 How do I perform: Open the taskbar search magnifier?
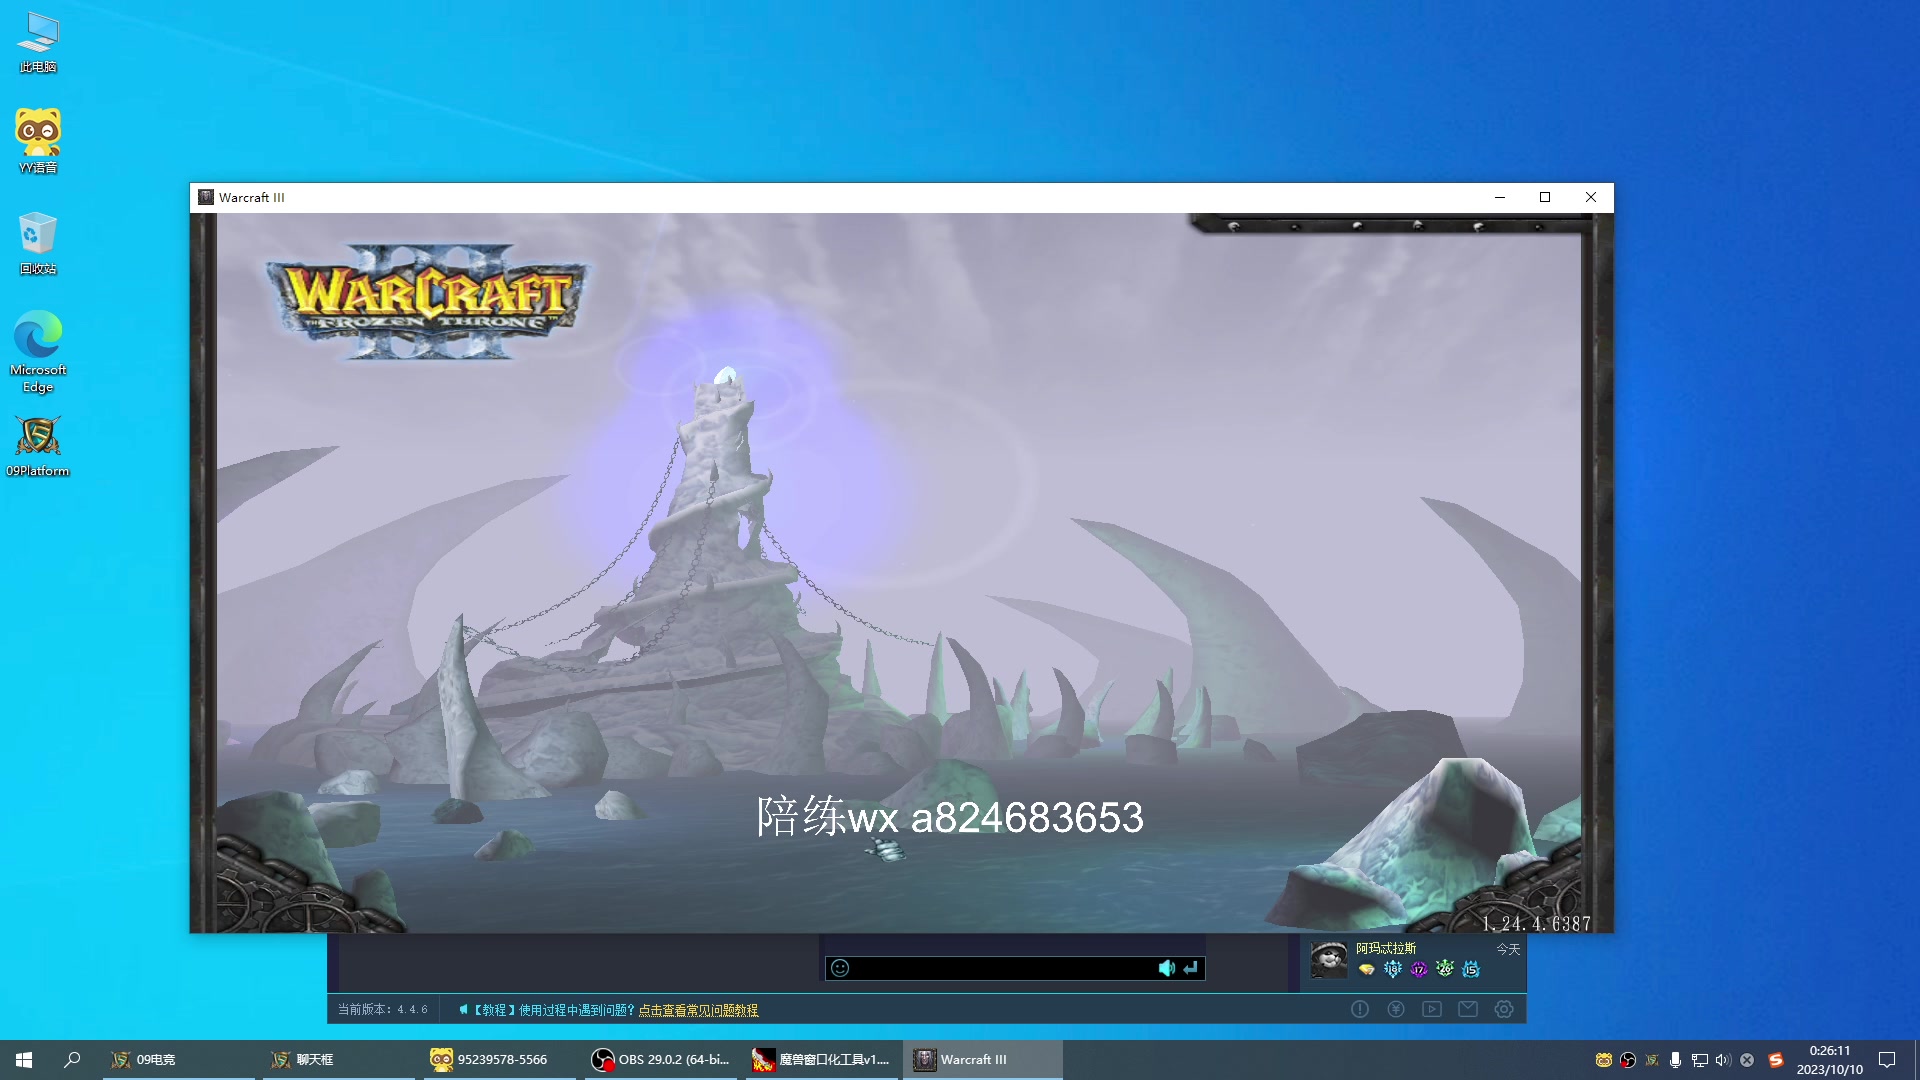coord(72,1060)
